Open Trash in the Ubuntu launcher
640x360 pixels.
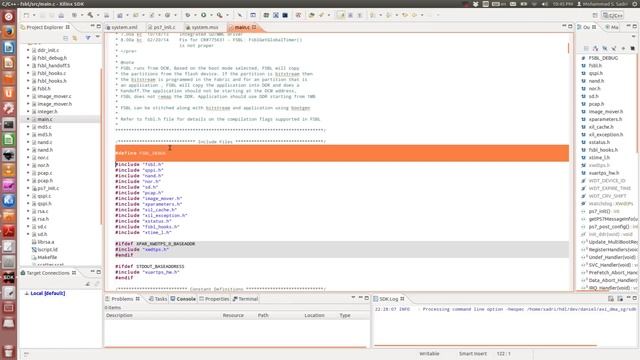pos(9,351)
